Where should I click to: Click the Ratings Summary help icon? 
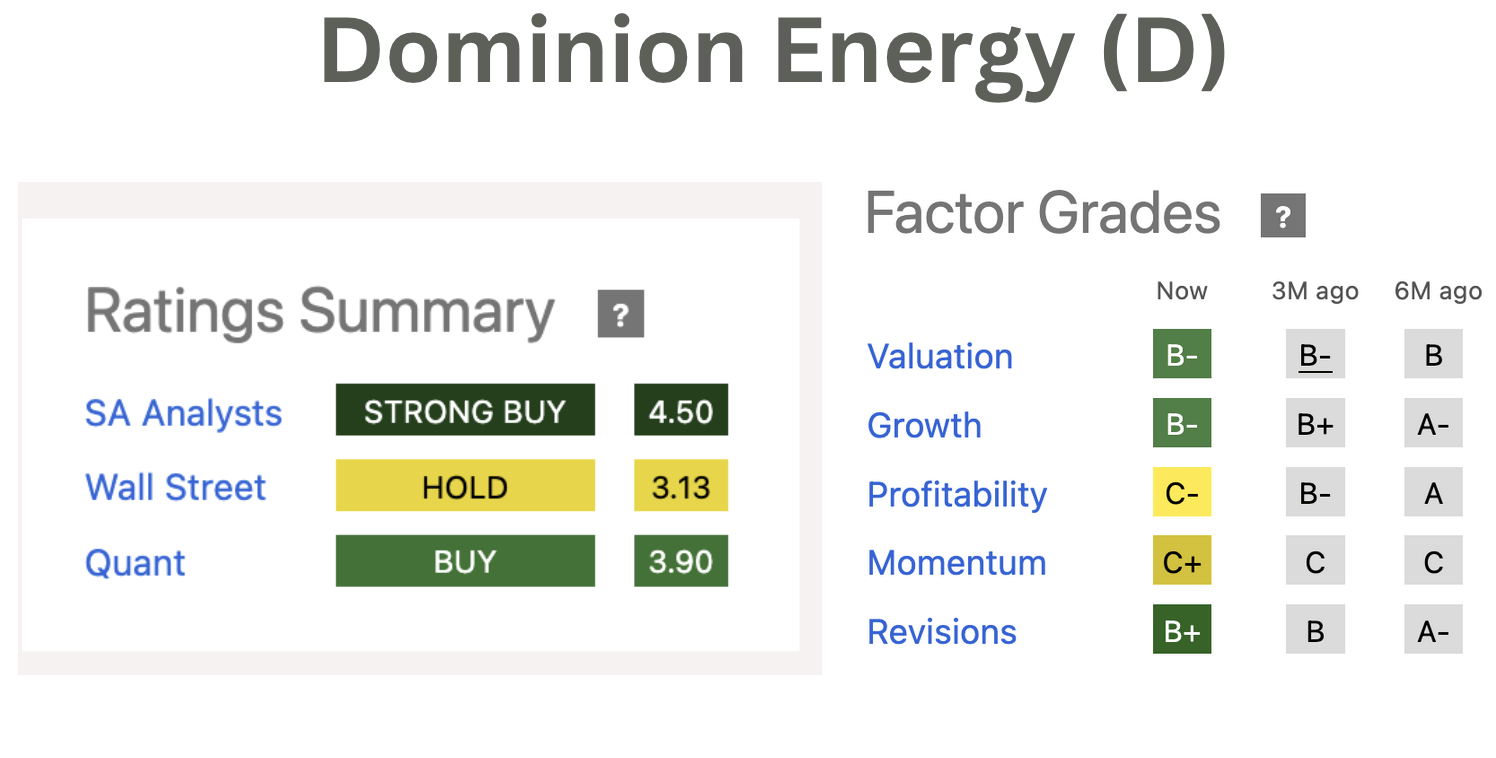(x=620, y=313)
